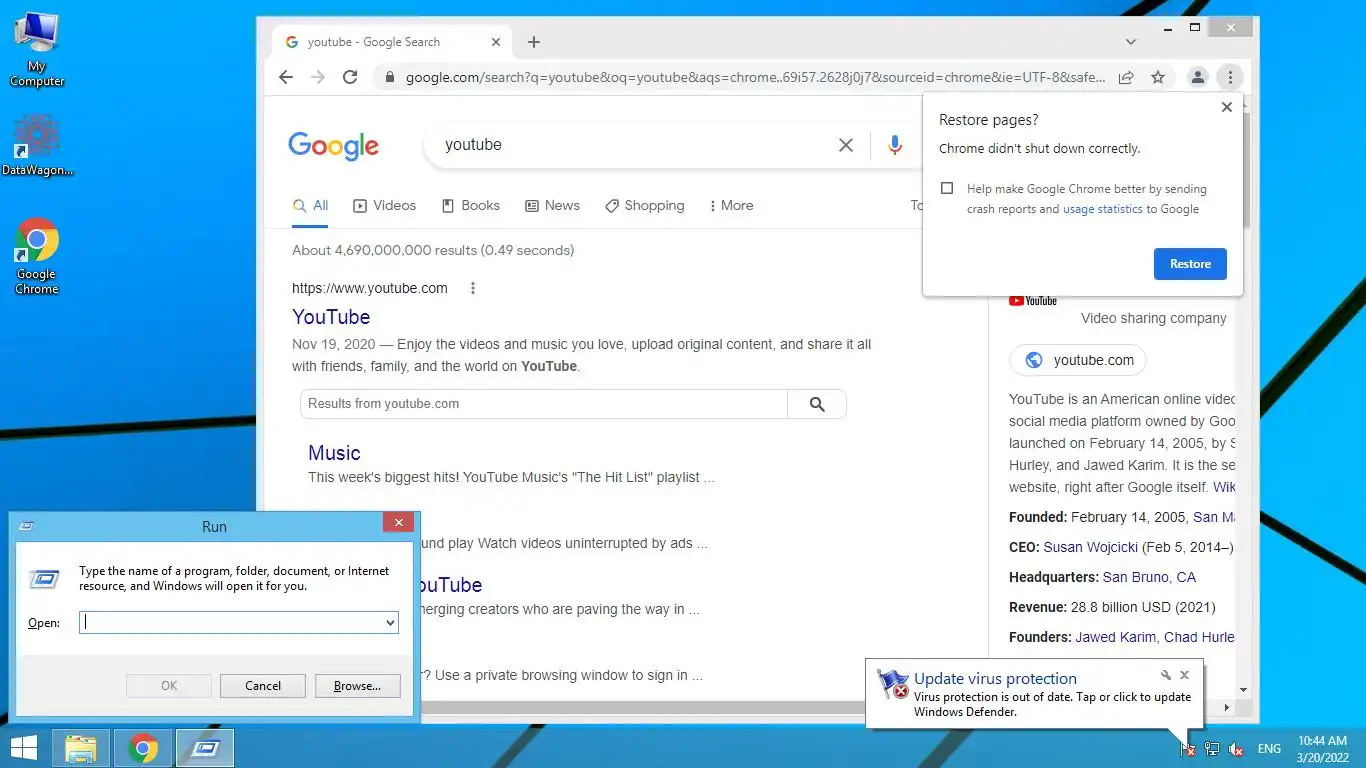Switch to Videos results

click(x=385, y=206)
